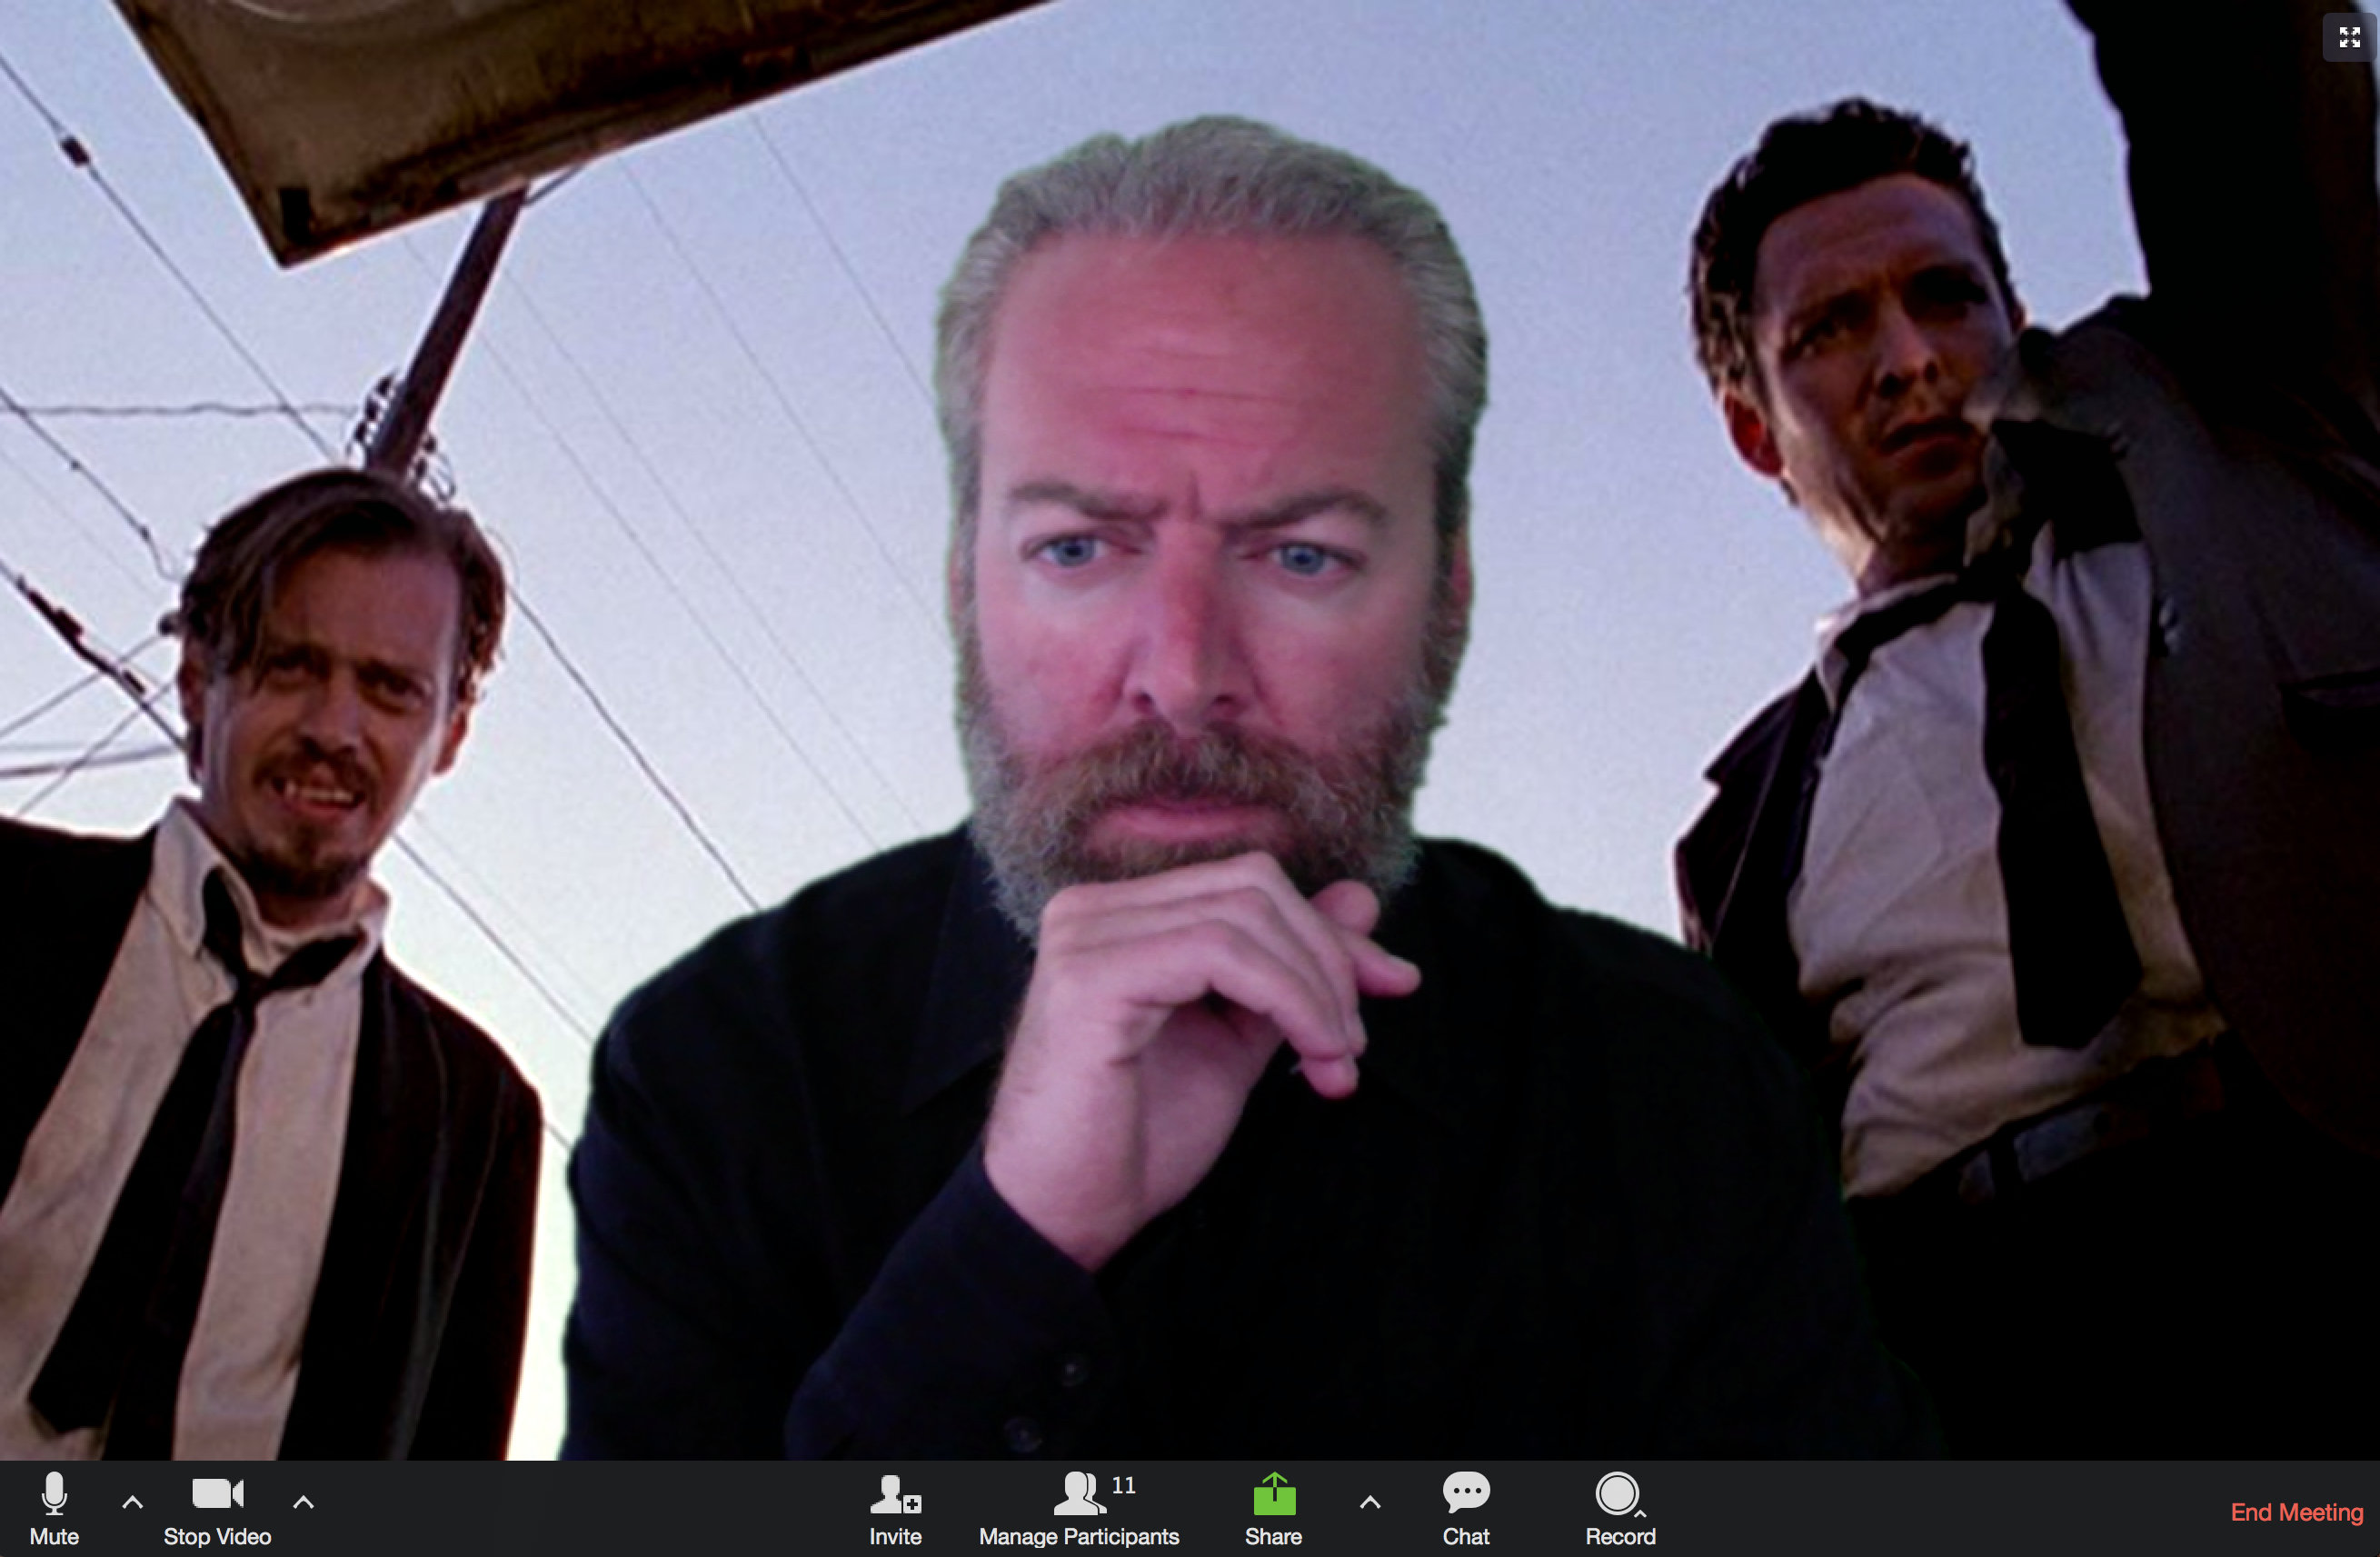The height and width of the screenshot is (1557, 2380).
Task: Click the green Share screen icon
Action: [1273, 1495]
